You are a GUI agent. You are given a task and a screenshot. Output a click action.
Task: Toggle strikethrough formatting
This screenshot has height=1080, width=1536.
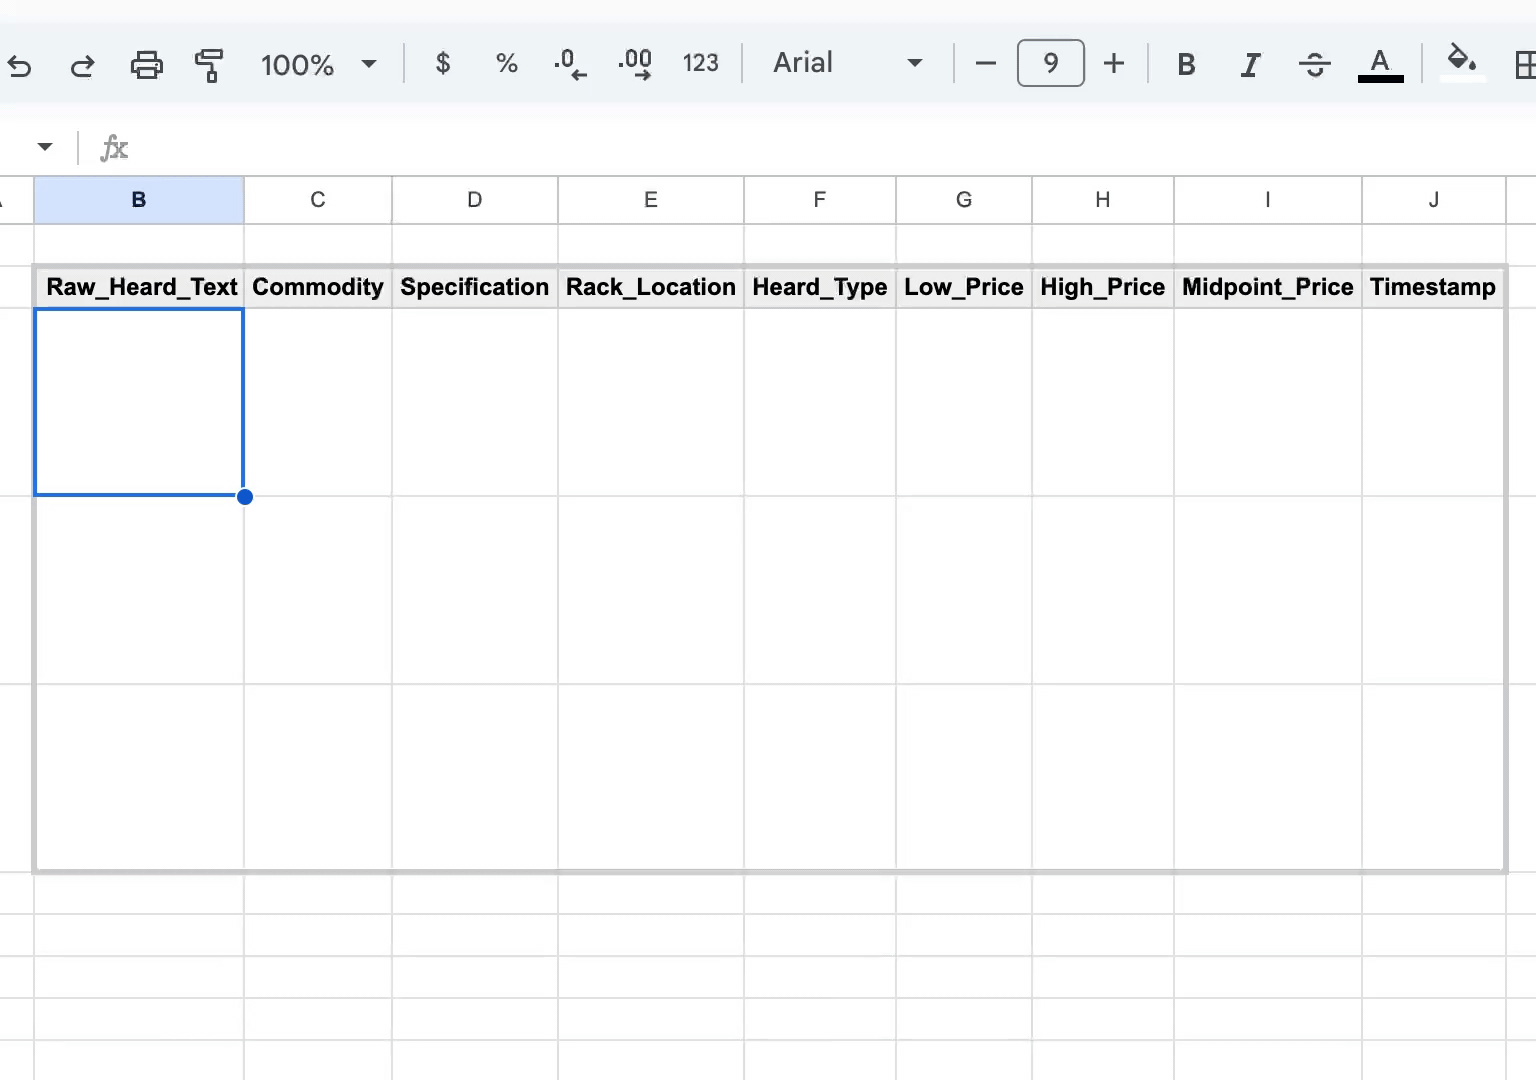pos(1314,65)
